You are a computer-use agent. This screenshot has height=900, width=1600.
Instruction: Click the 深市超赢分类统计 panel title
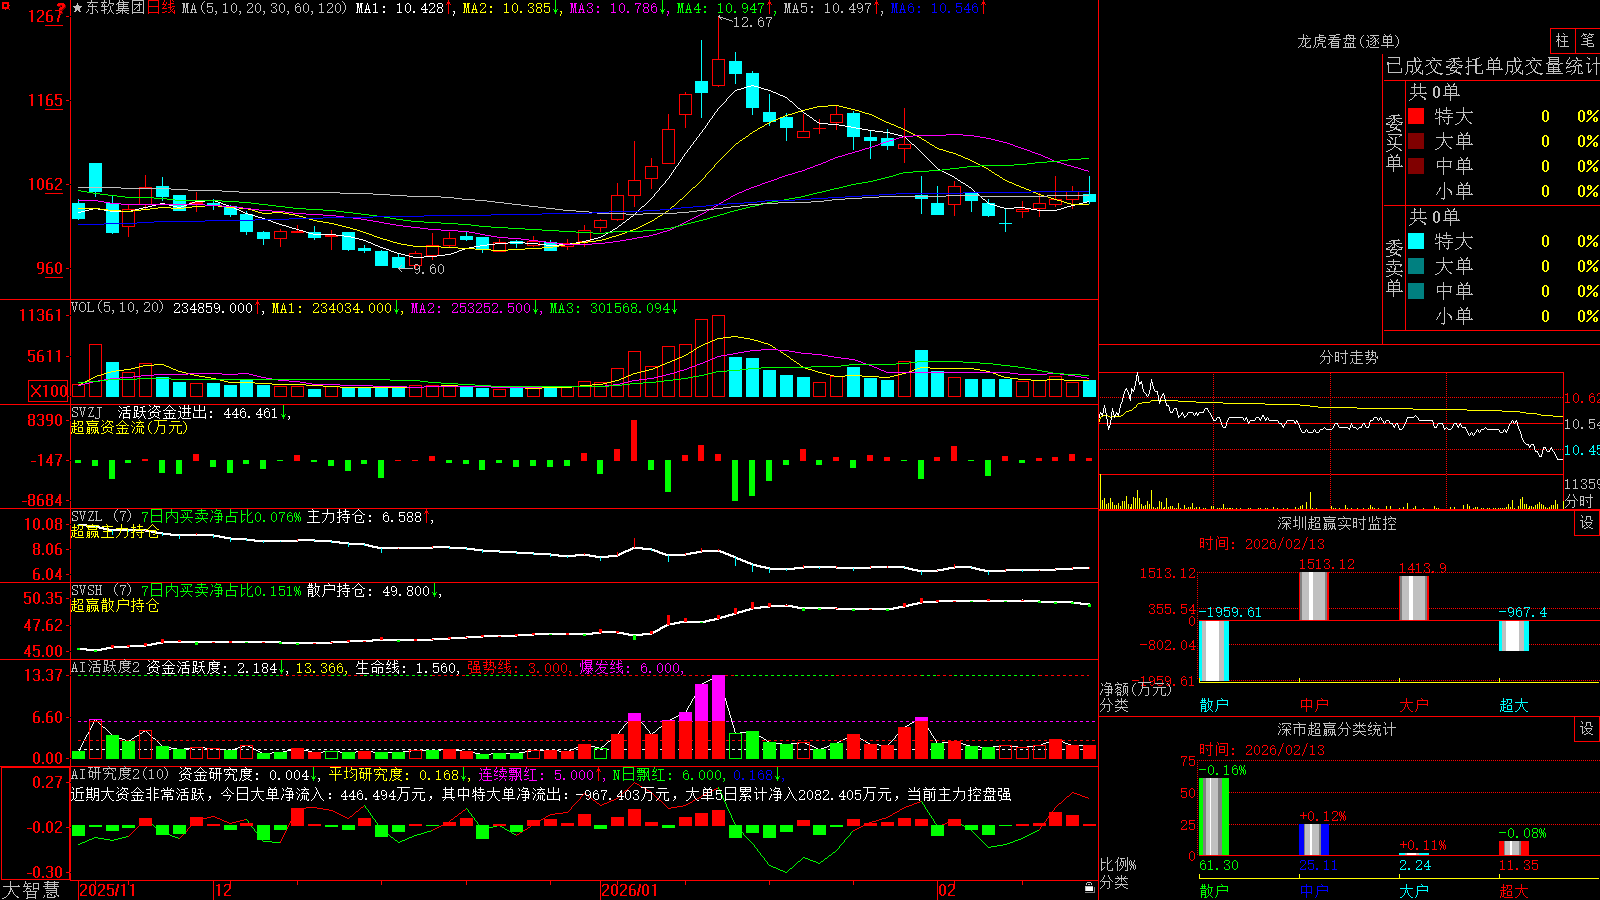pyautogui.click(x=1337, y=729)
